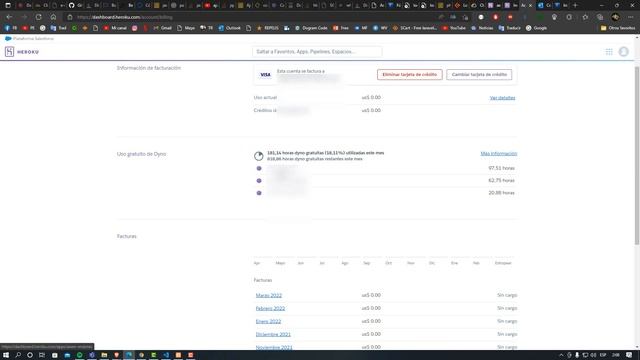
Task: Reload the page with browser refresh icon
Action: 38,17
